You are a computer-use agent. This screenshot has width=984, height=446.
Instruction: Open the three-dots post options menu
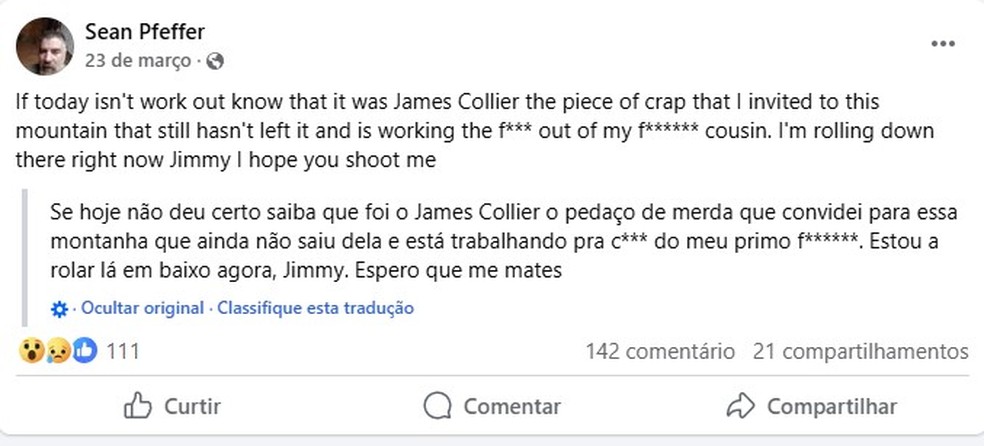[943, 44]
